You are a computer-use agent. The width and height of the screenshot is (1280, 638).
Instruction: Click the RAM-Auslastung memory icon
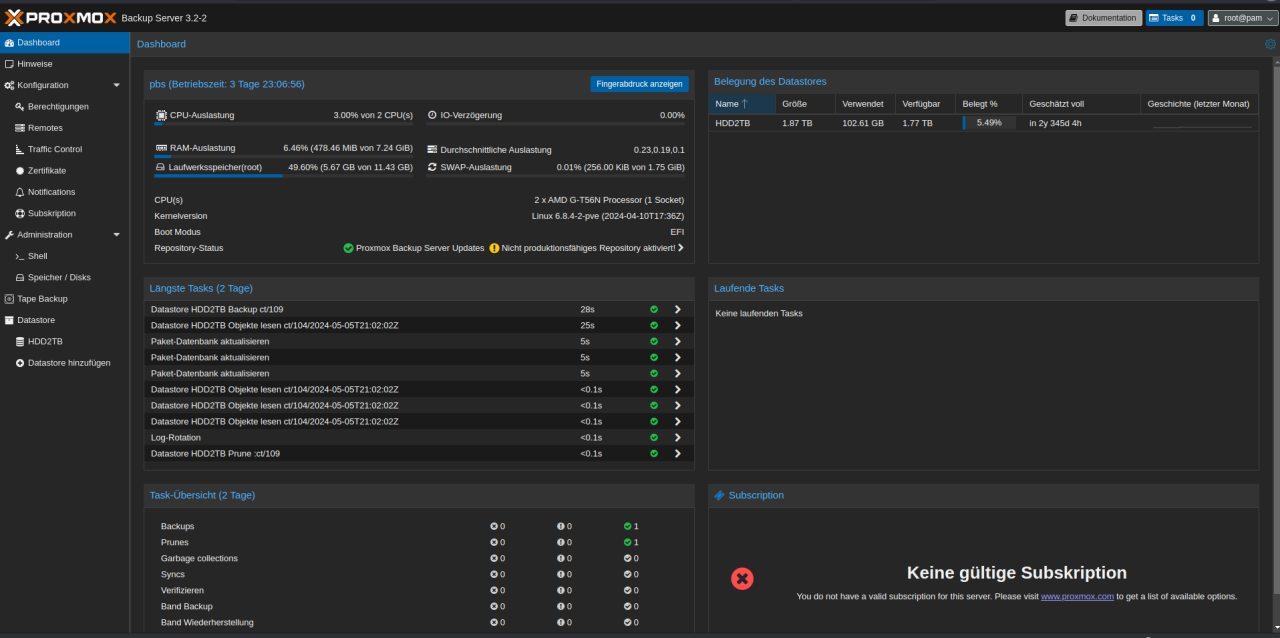coord(161,148)
